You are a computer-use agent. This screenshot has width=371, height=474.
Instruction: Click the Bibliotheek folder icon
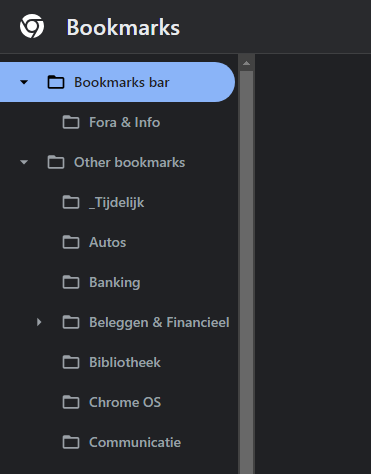pos(71,362)
